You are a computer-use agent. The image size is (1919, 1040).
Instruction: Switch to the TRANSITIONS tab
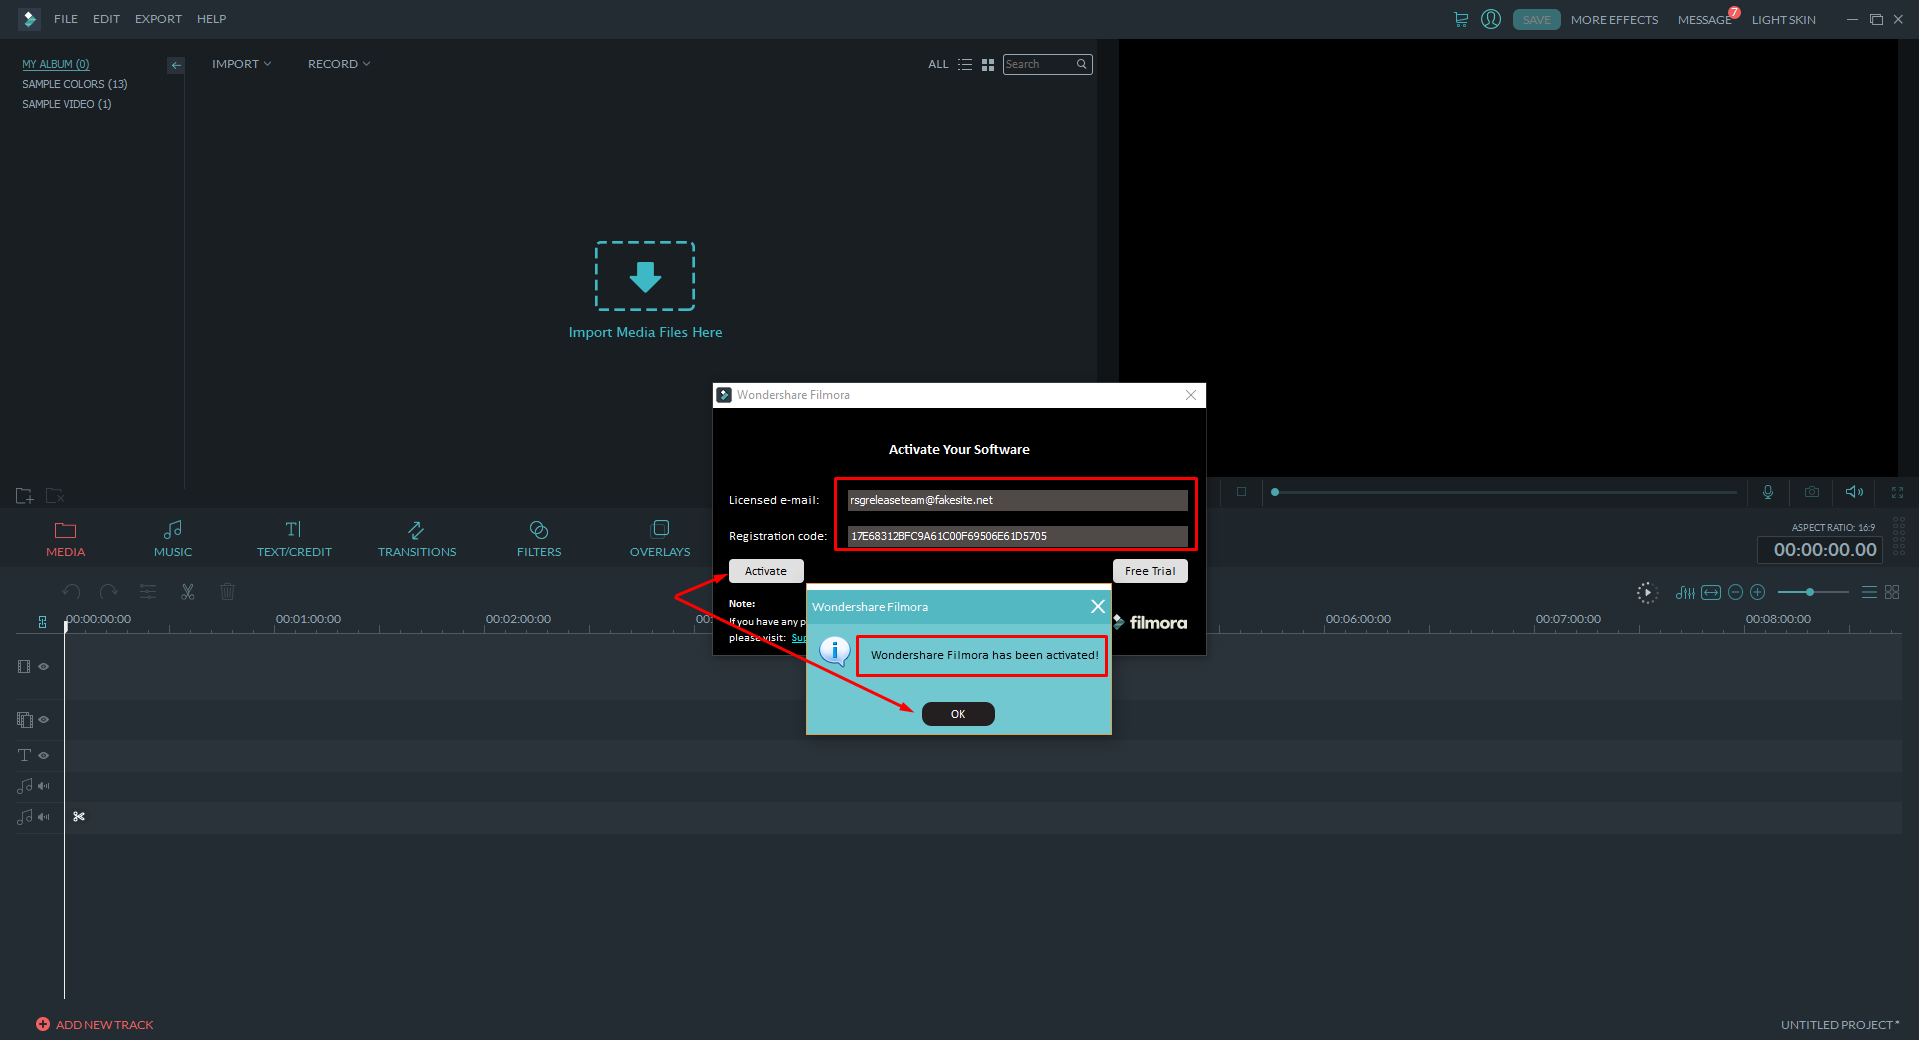pyautogui.click(x=417, y=539)
